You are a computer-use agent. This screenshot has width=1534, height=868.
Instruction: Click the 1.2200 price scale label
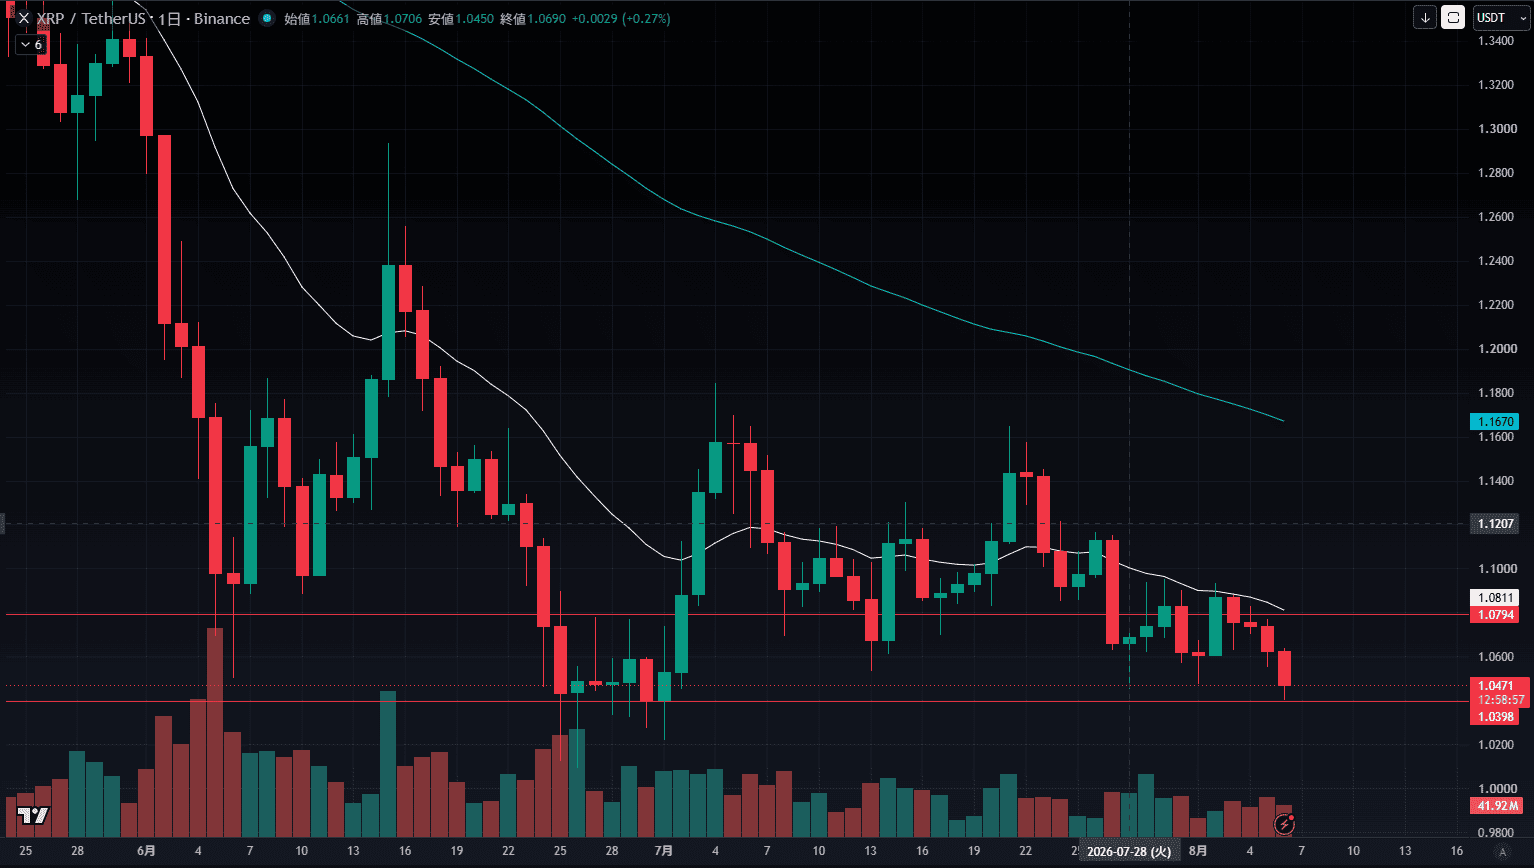pos(1496,305)
